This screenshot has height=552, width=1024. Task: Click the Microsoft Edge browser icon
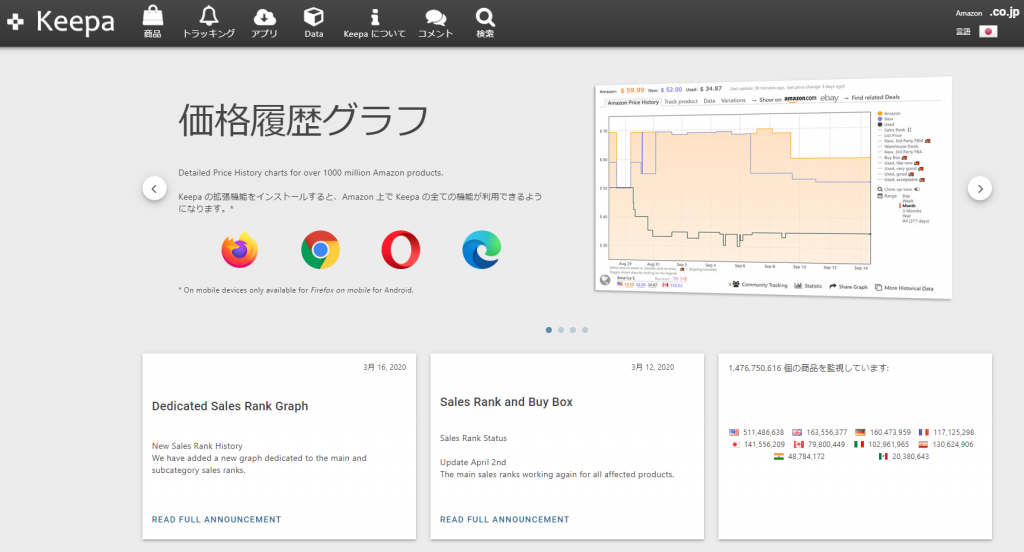(x=481, y=250)
